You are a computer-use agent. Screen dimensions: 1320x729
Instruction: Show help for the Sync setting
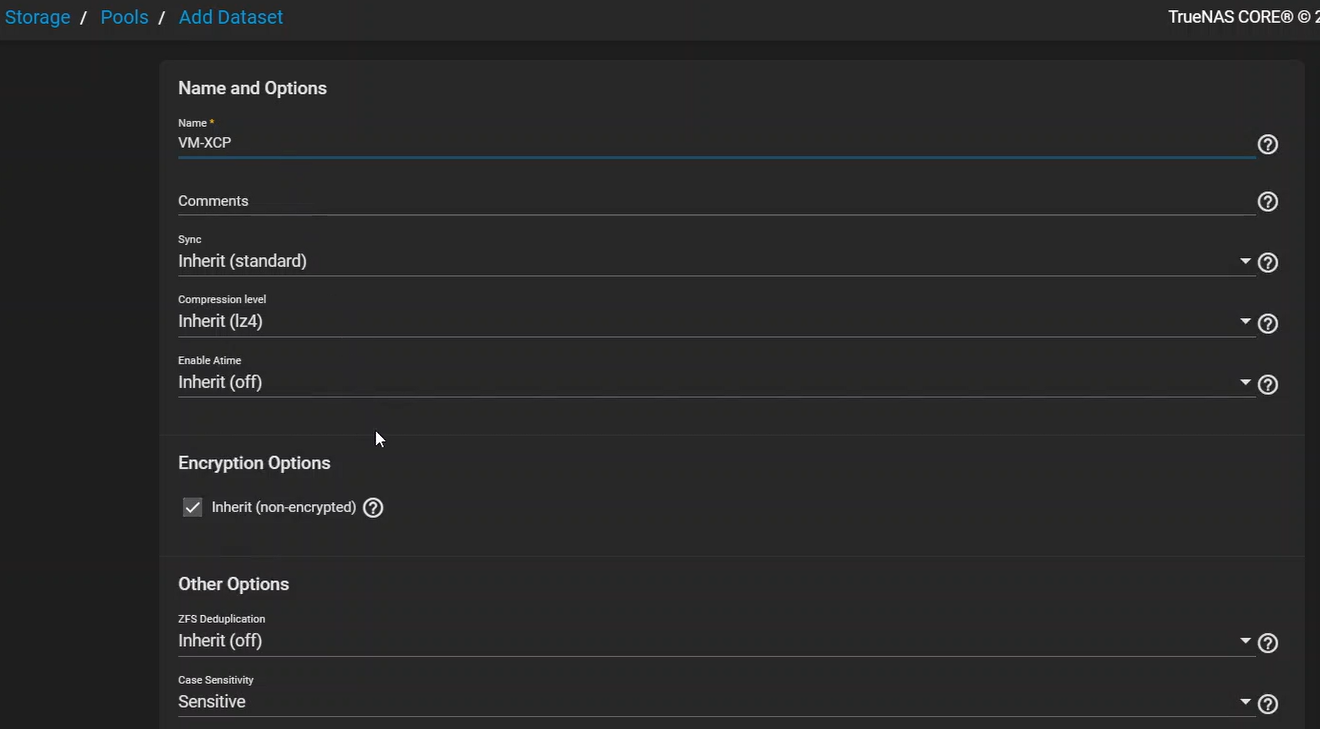[1267, 263]
